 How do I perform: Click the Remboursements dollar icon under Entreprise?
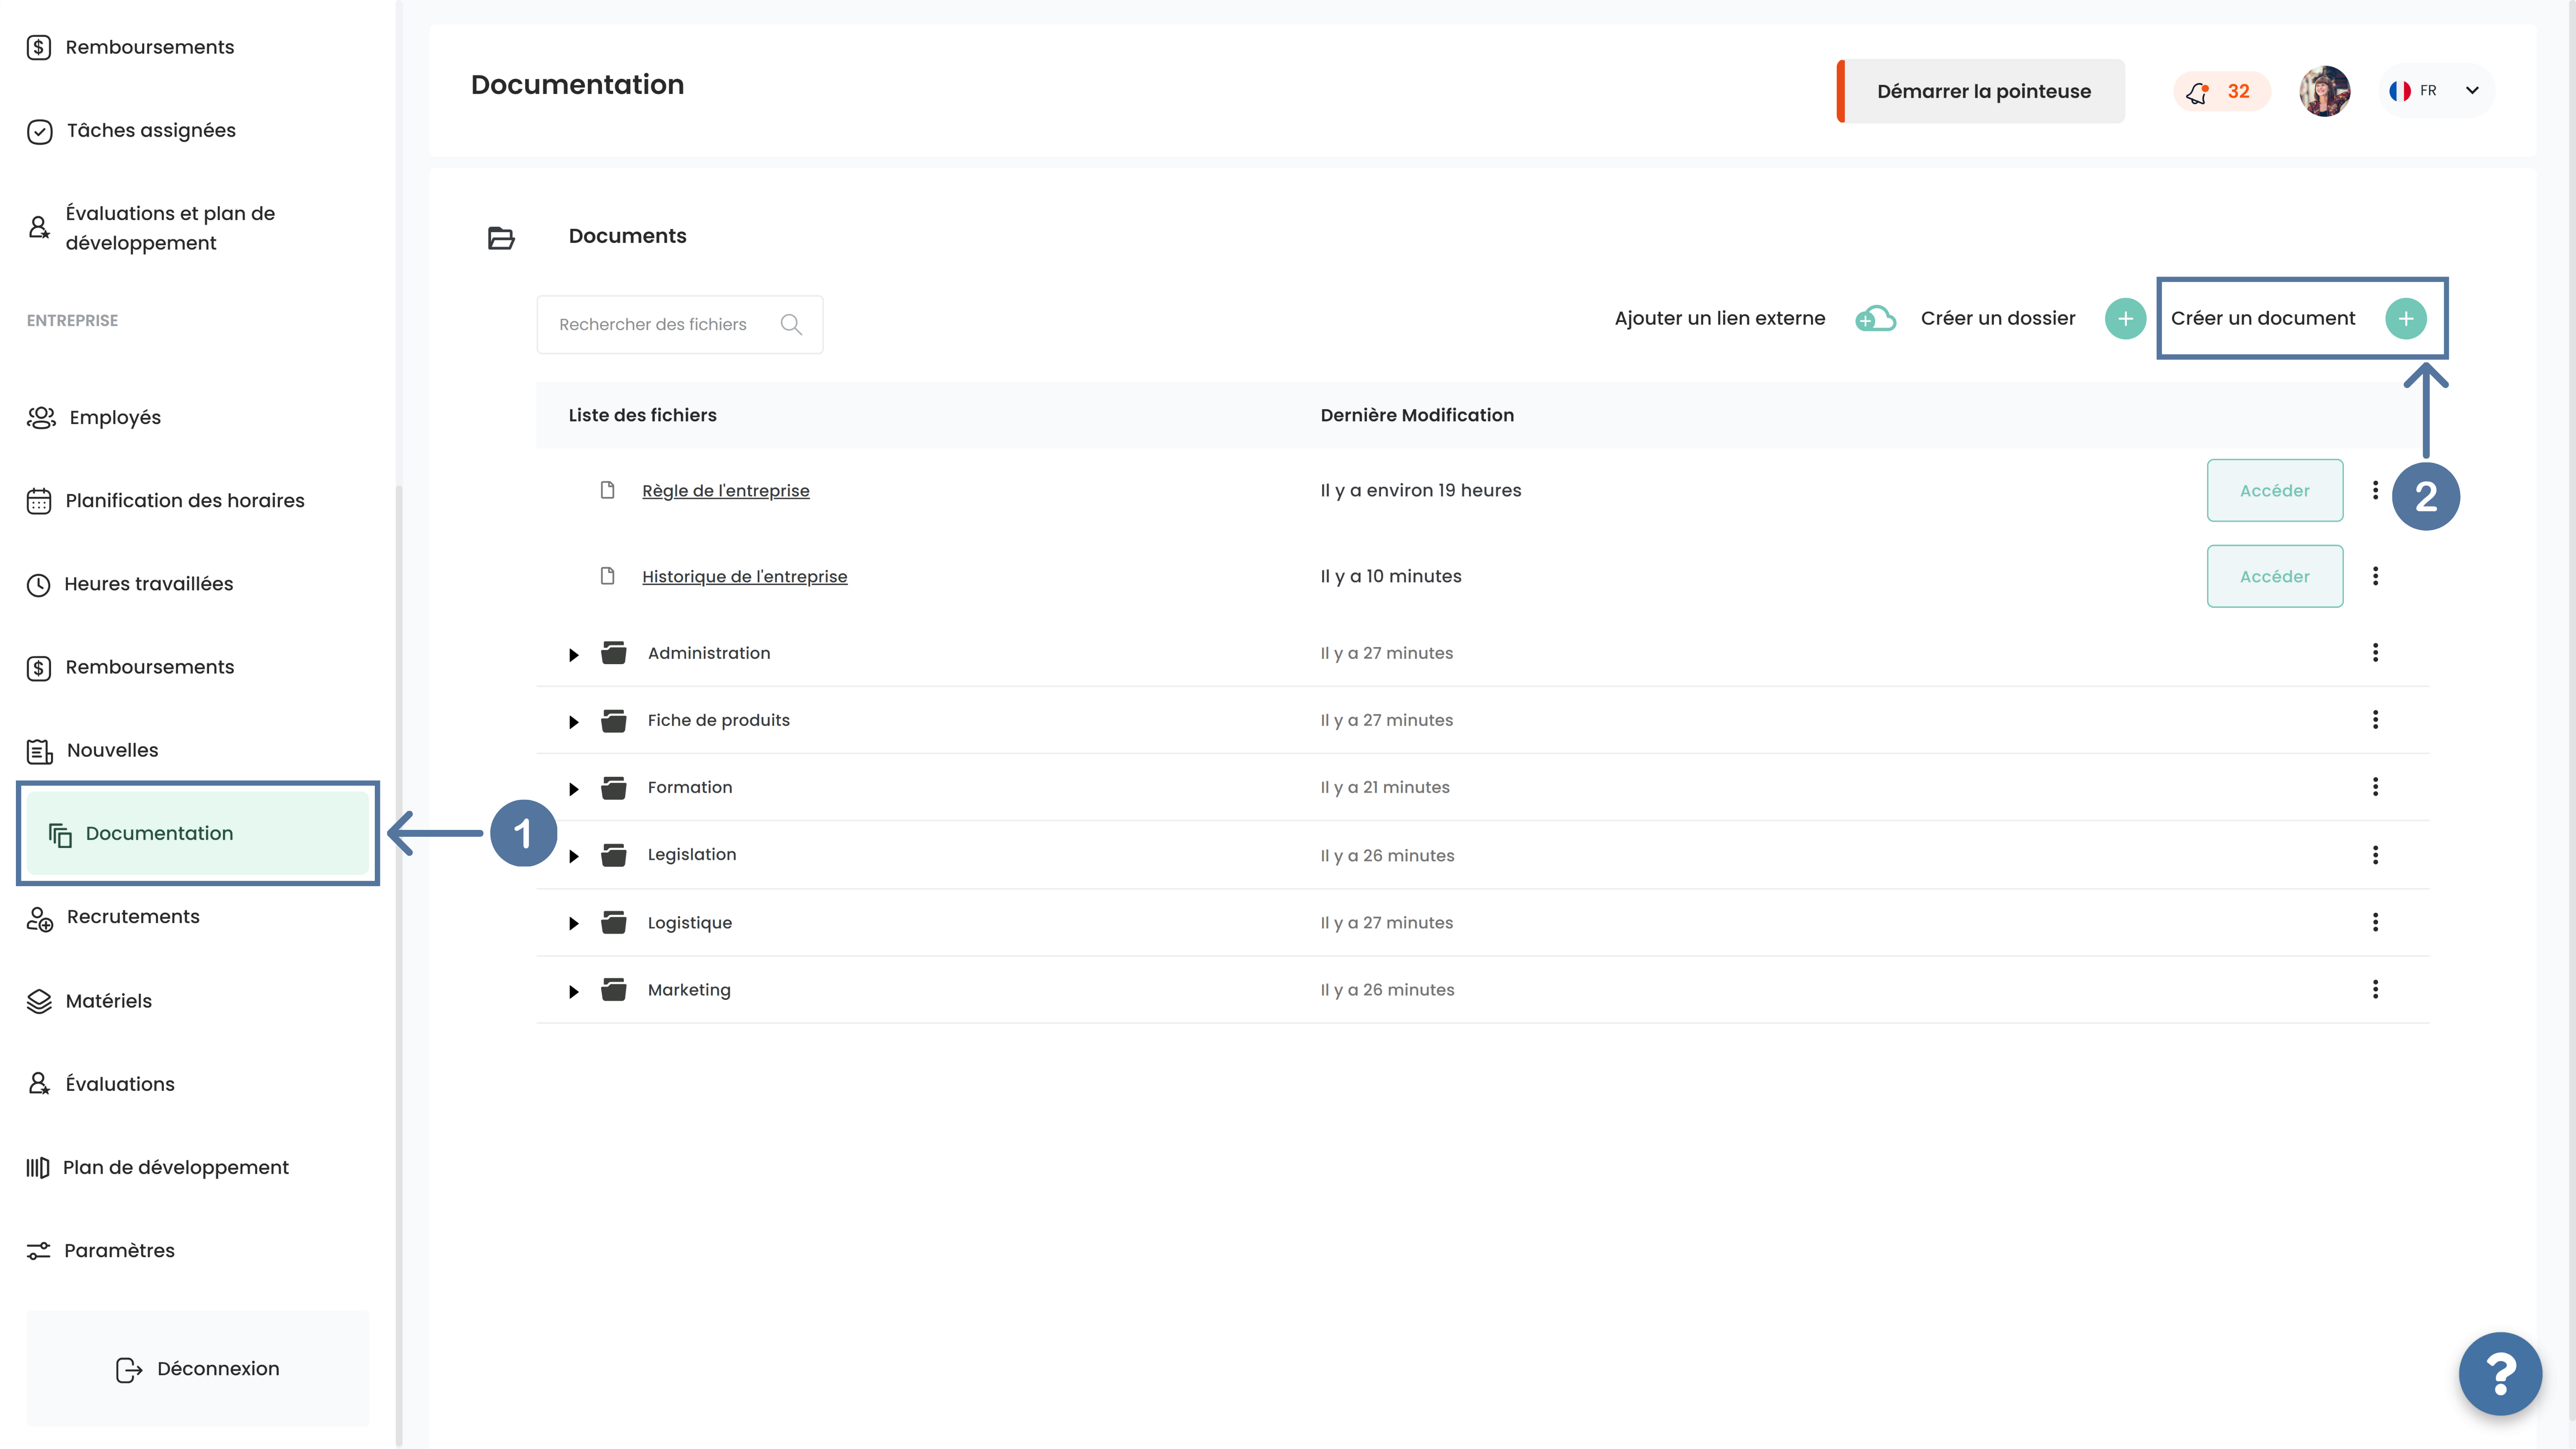click(x=39, y=668)
